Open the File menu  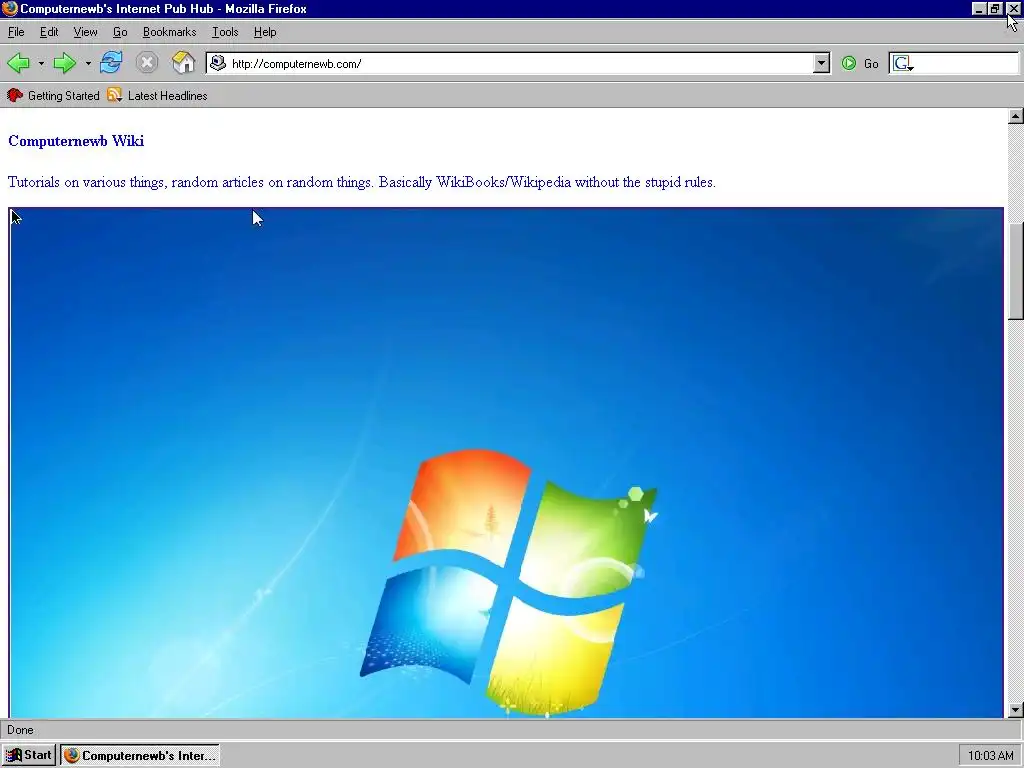click(16, 32)
